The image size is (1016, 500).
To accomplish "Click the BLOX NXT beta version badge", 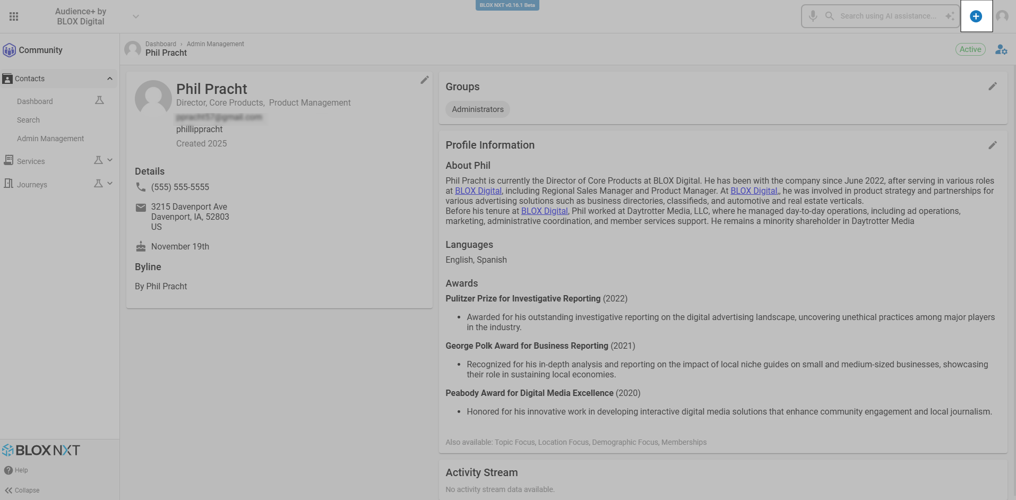I will [508, 5].
